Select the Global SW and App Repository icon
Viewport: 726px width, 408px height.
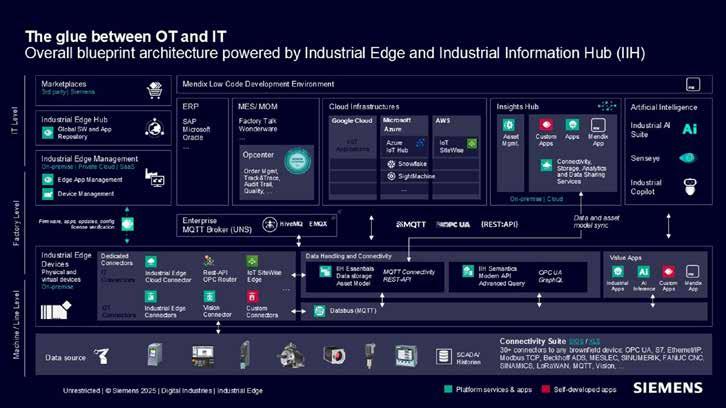click(48, 133)
